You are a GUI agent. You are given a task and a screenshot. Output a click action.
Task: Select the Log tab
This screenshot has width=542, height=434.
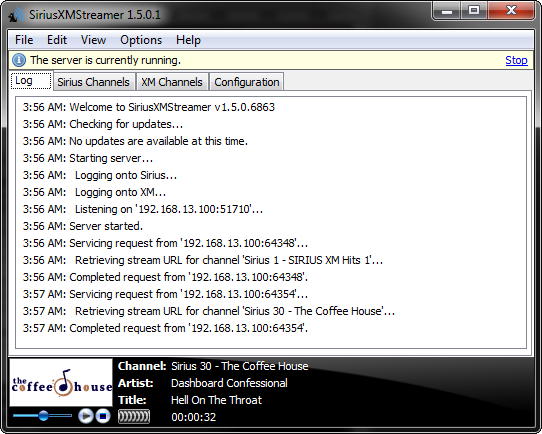pos(31,81)
